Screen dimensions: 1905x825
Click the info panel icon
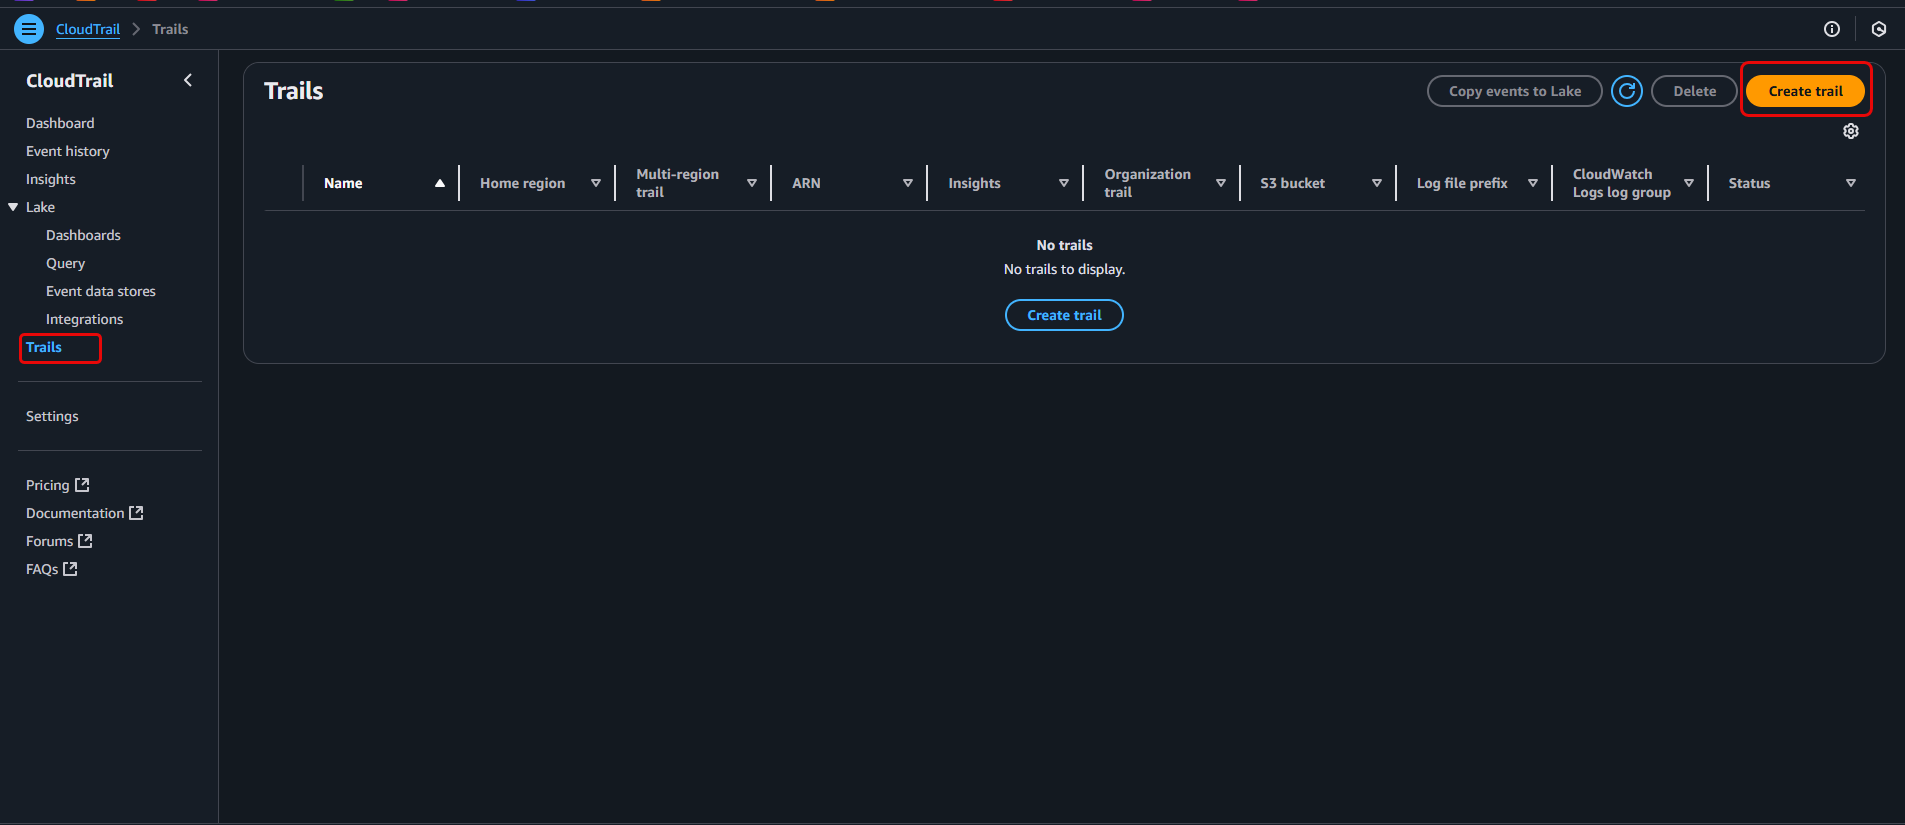click(1832, 29)
